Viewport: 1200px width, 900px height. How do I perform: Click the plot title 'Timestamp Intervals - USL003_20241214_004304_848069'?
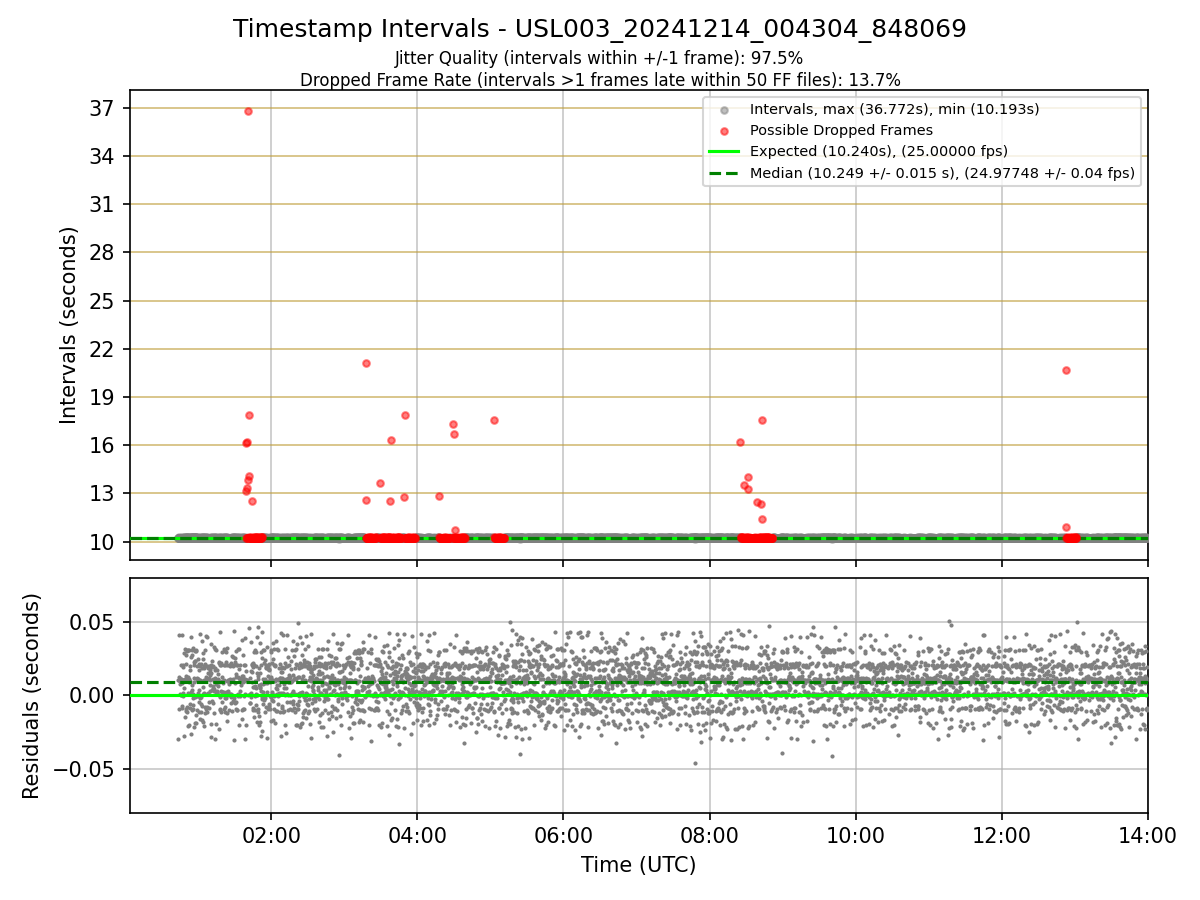[600, 29]
